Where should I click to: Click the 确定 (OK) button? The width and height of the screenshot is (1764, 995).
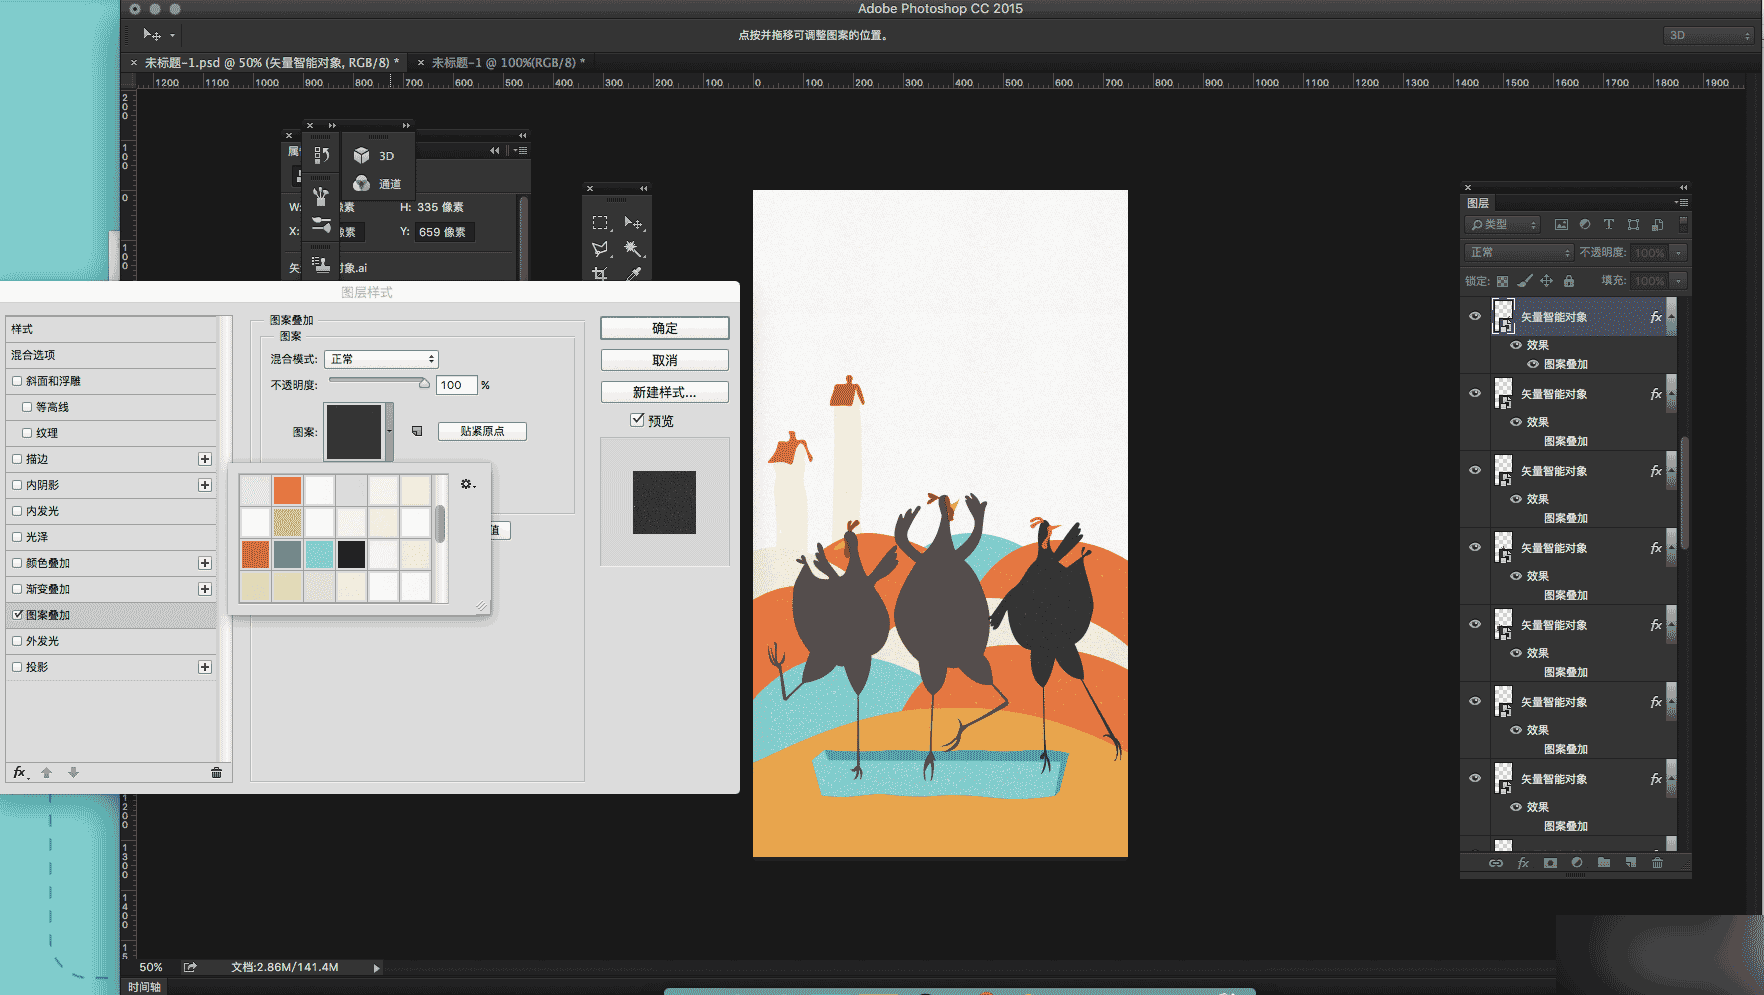[x=664, y=328]
